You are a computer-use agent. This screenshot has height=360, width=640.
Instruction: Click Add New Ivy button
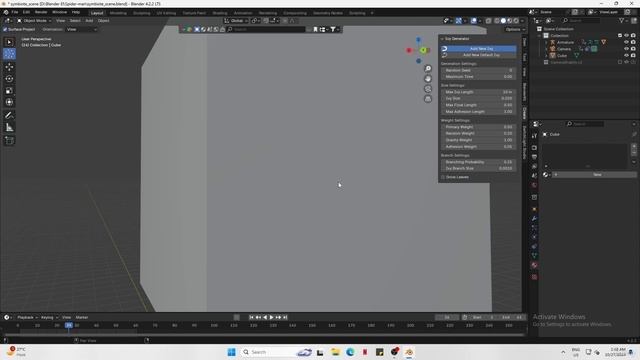478,49
